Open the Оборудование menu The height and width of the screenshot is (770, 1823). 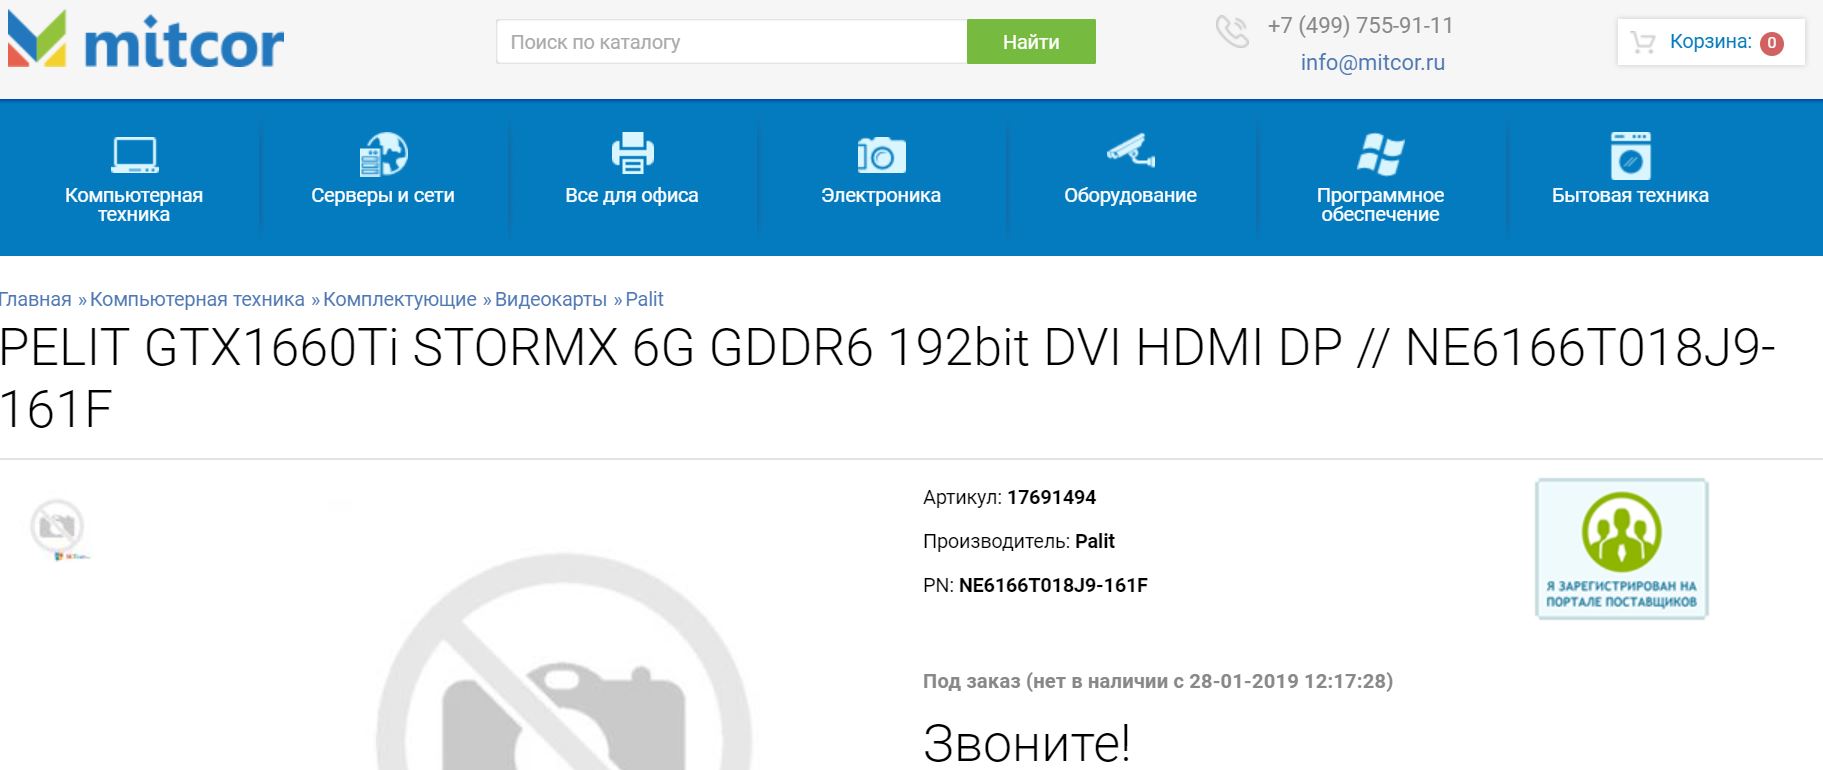[1130, 195]
